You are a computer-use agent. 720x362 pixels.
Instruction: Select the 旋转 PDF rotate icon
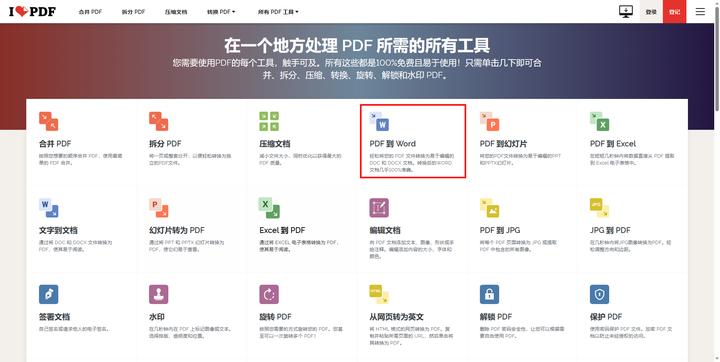269,294
